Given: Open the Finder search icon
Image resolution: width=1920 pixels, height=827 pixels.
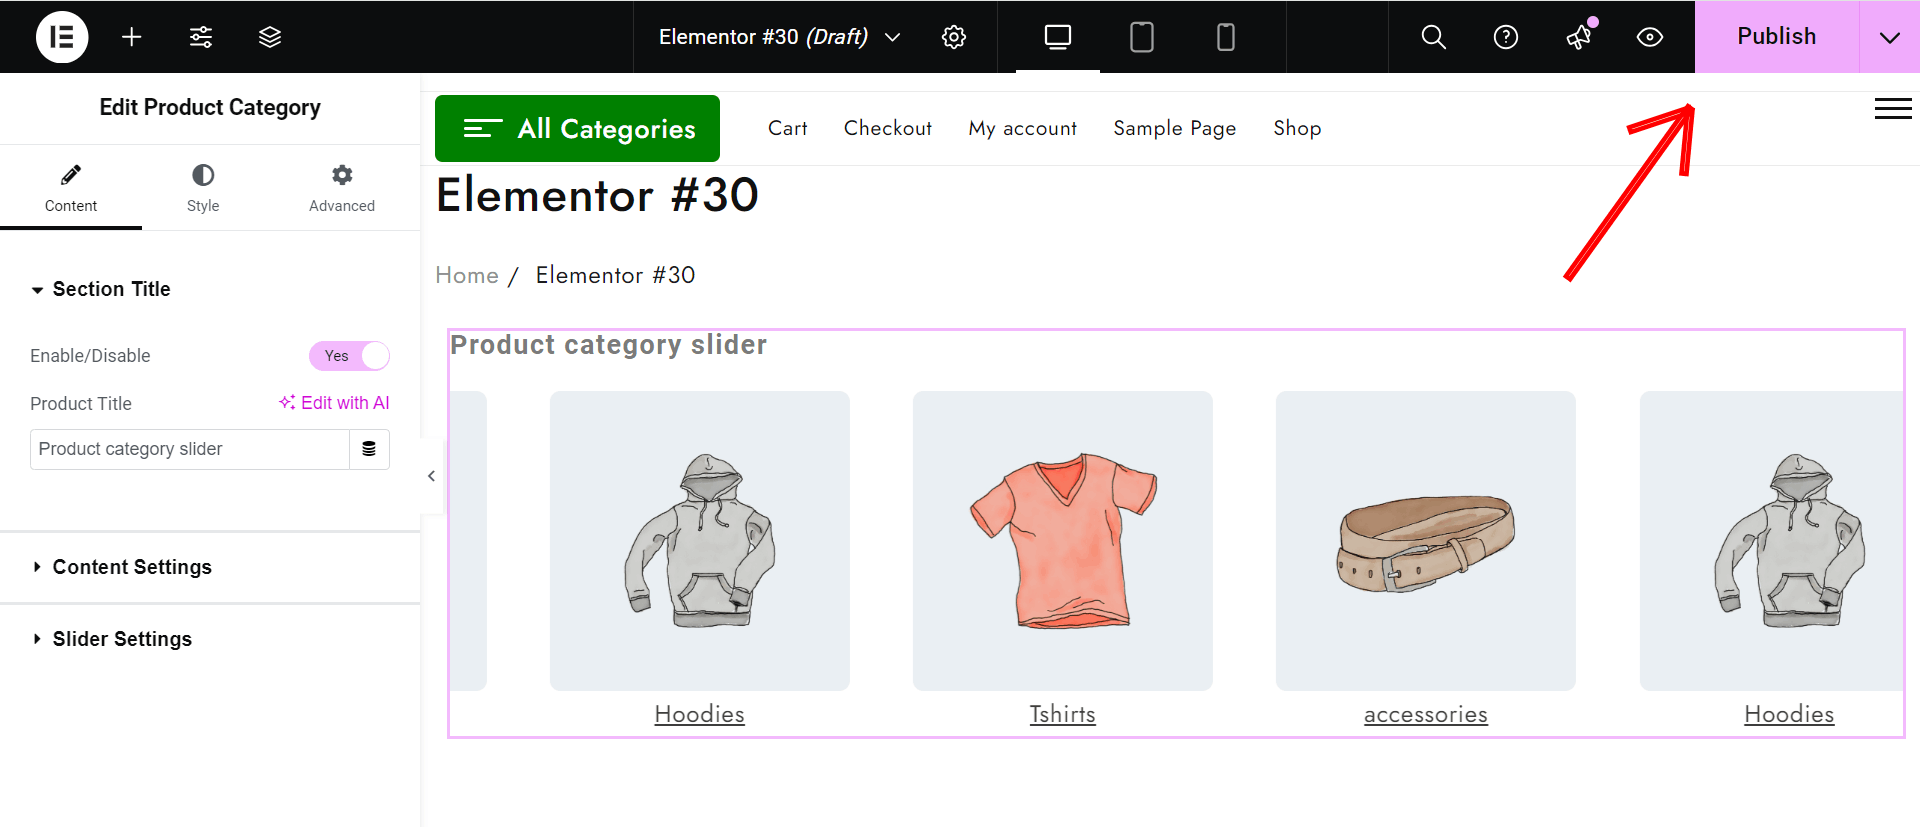Looking at the screenshot, I should coord(1433,37).
